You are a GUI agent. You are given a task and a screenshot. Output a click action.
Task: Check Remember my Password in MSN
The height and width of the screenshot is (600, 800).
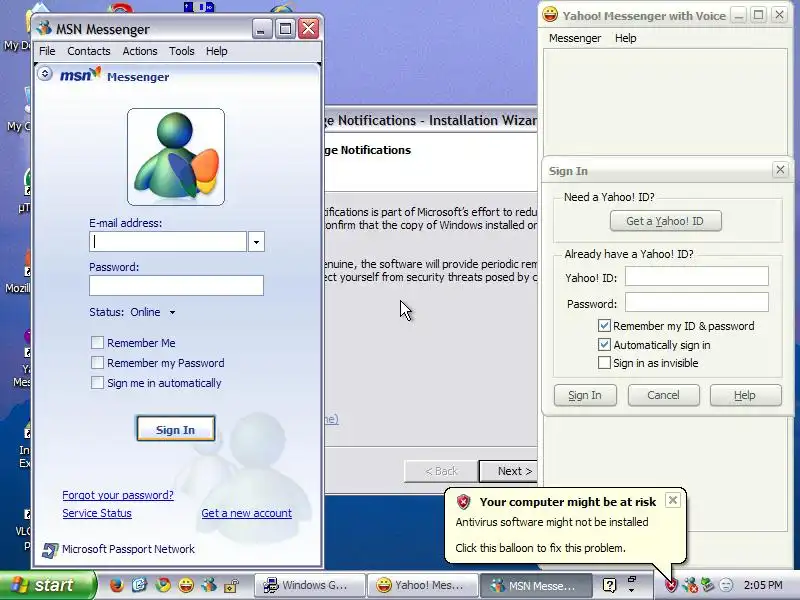97,362
